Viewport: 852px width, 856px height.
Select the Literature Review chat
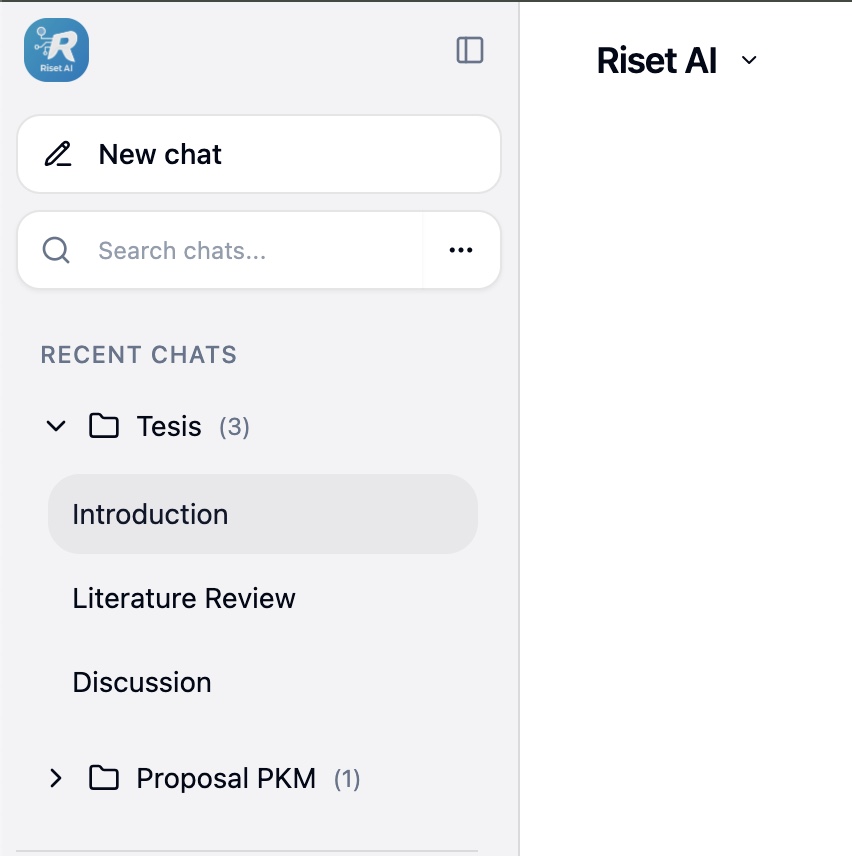coord(184,598)
